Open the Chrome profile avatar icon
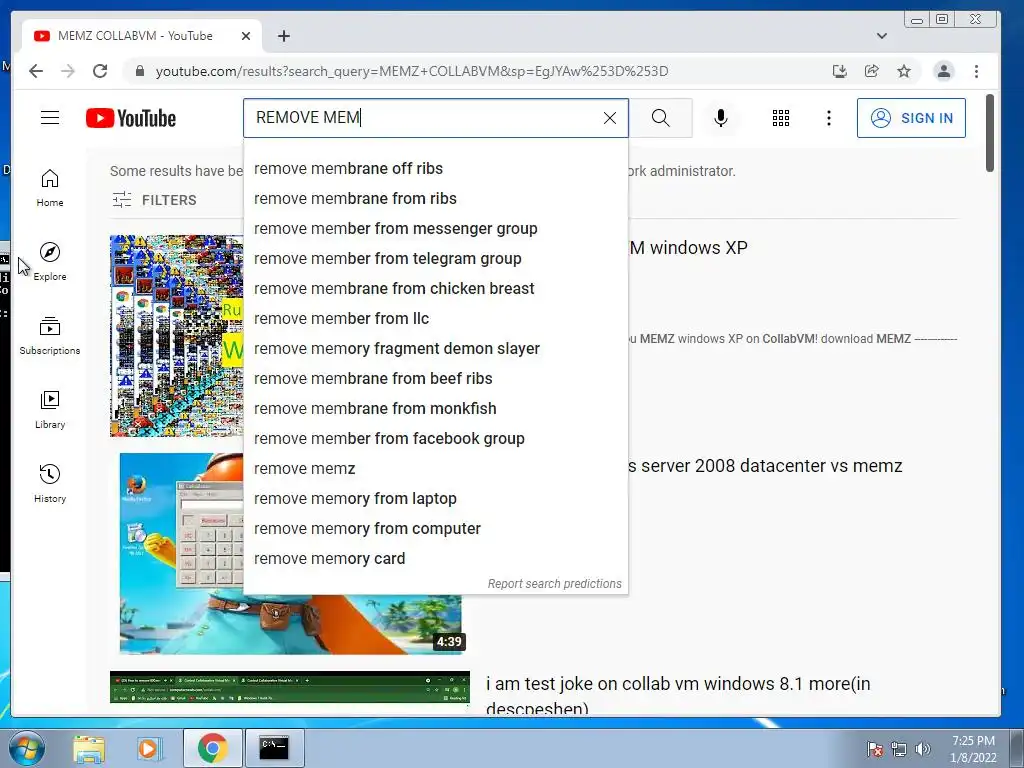1024x768 pixels. click(944, 71)
